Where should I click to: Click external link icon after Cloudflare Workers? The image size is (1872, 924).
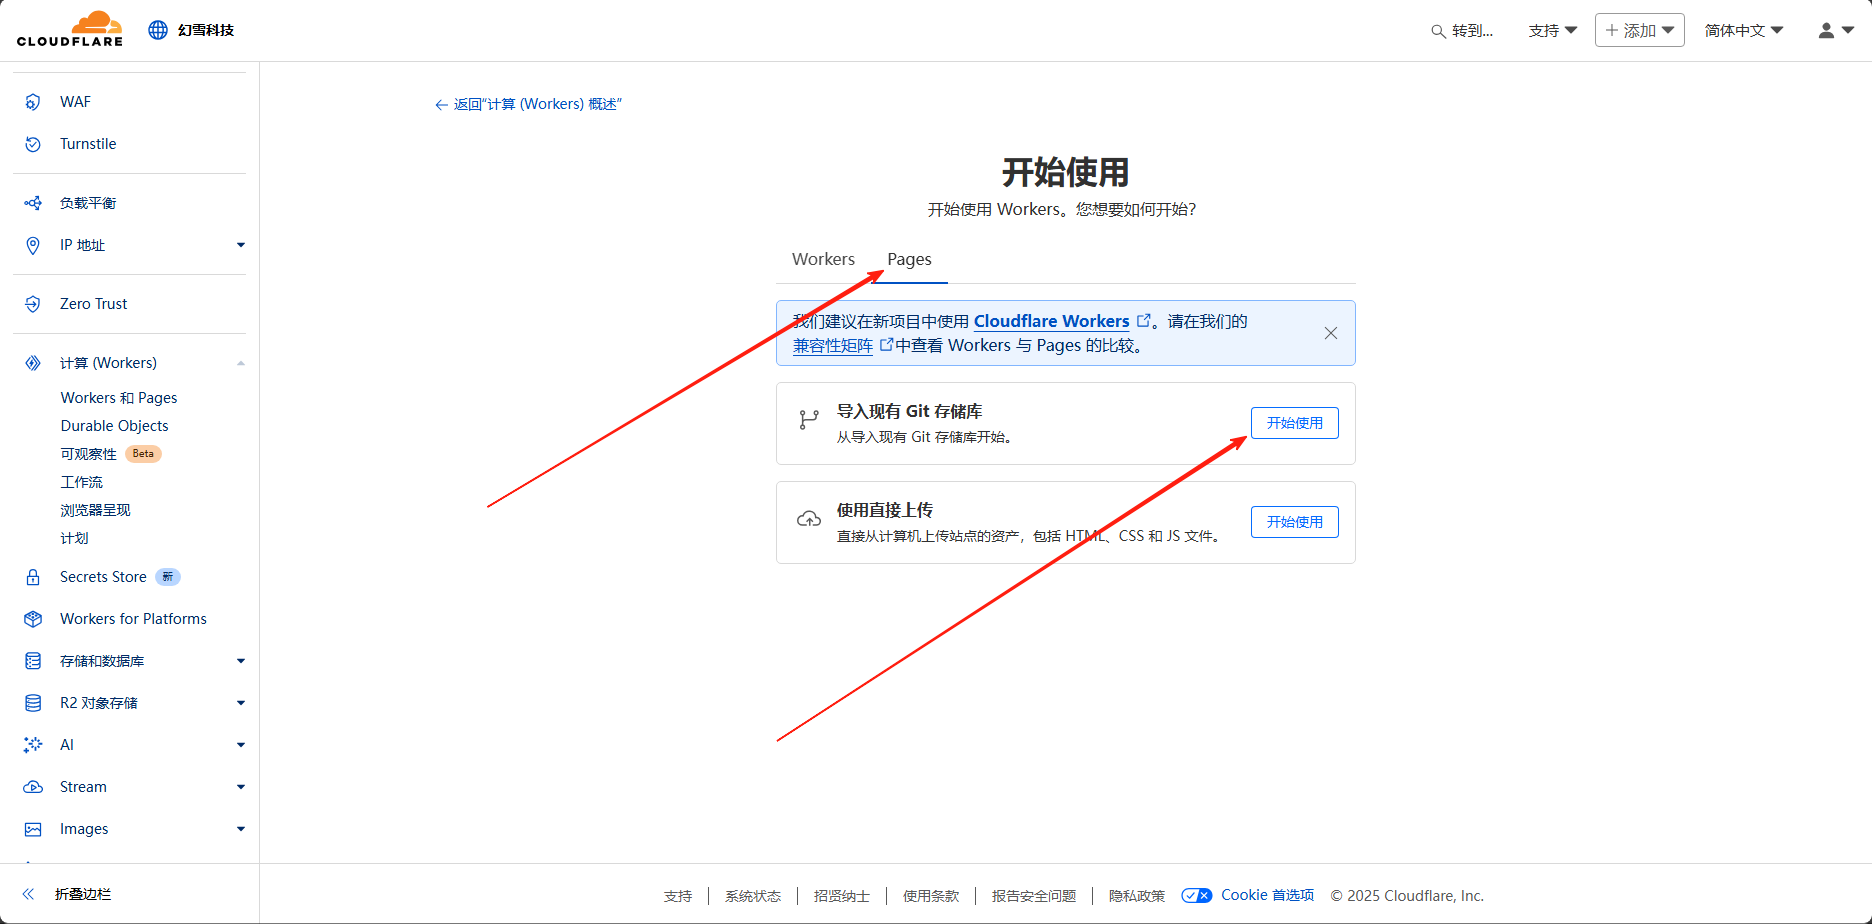click(x=1144, y=321)
